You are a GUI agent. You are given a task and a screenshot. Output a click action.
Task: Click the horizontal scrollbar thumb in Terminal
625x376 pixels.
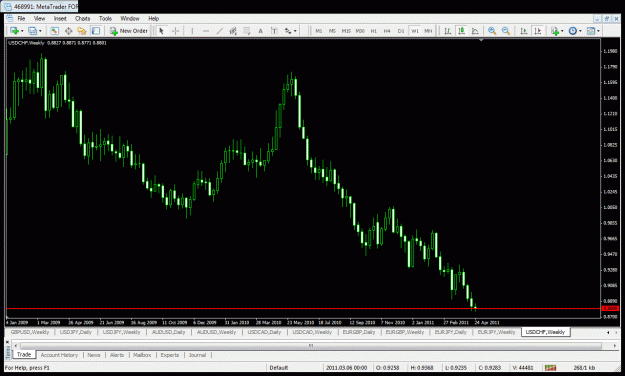(311, 345)
